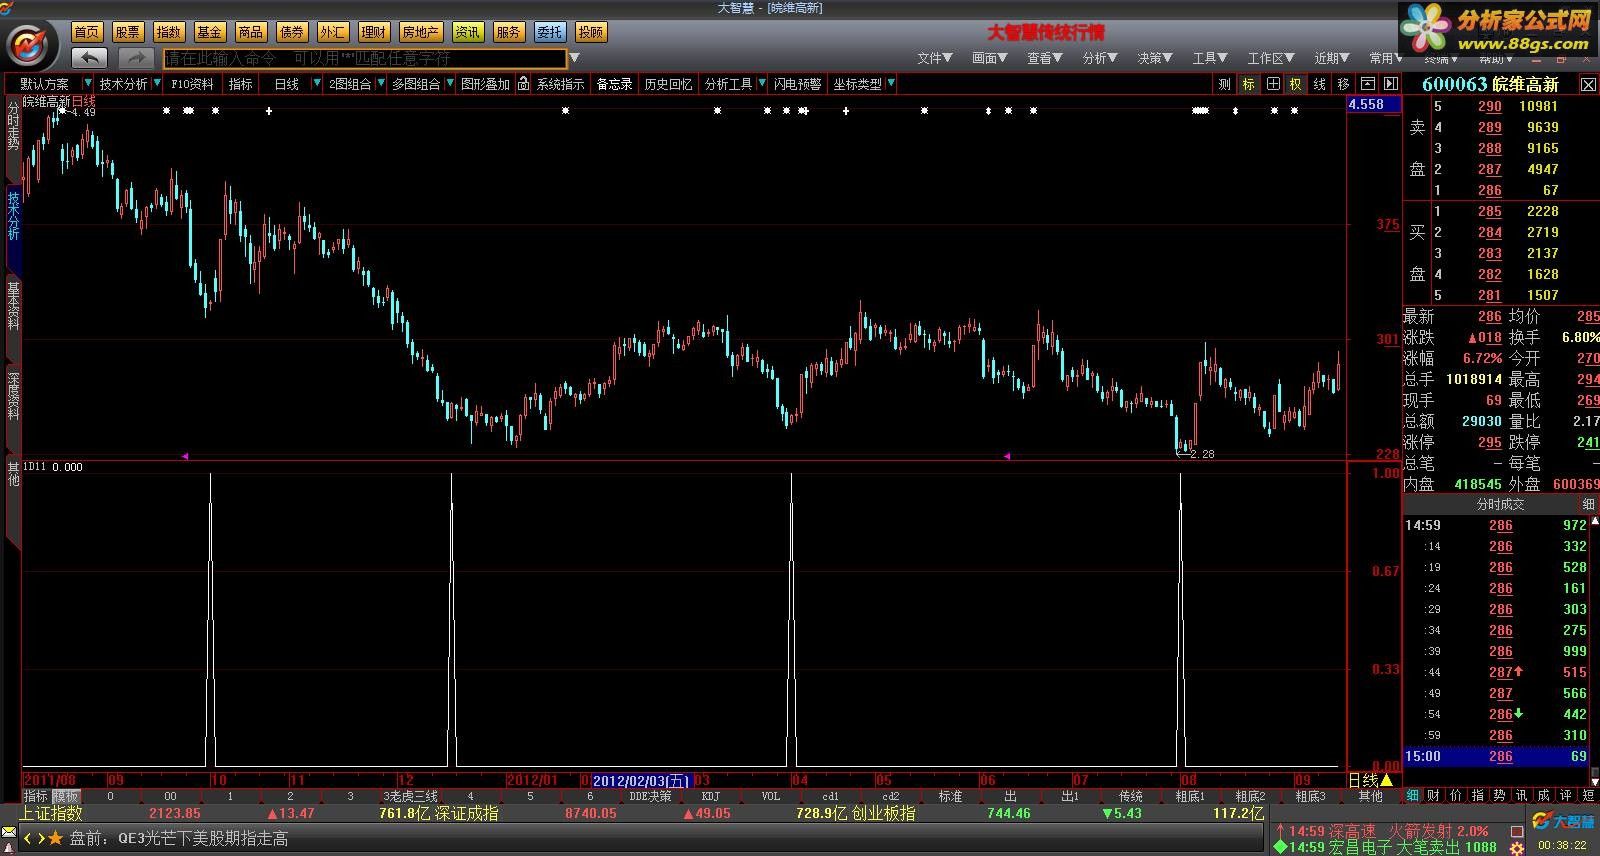Click the 历史回忆 toolbar item
The height and width of the screenshot is (856, 1600).
pyautogui.click(x=668, y=84)
